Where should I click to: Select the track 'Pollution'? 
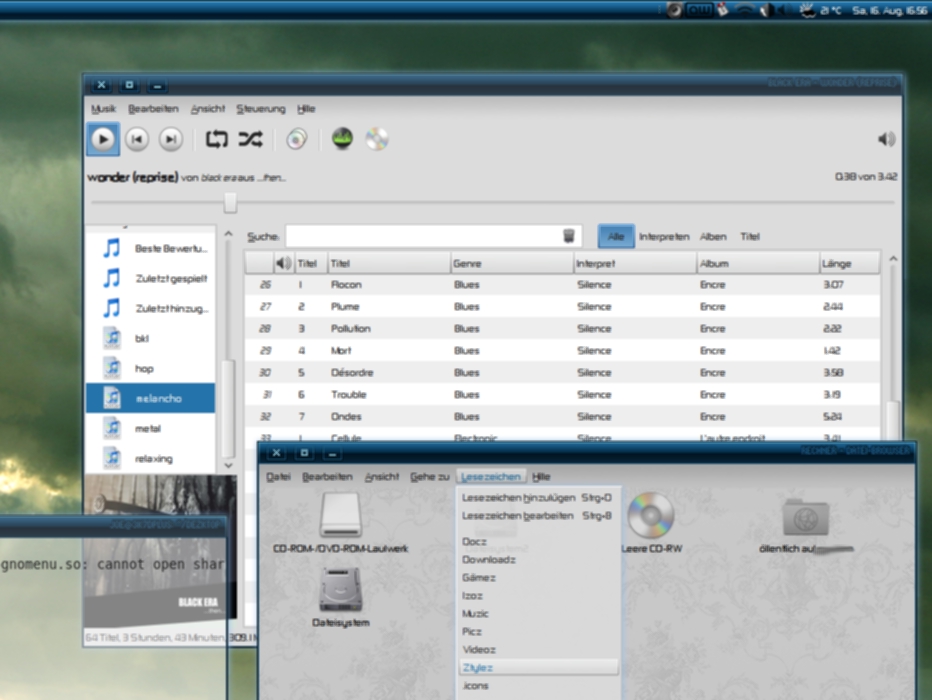point(562,329)
